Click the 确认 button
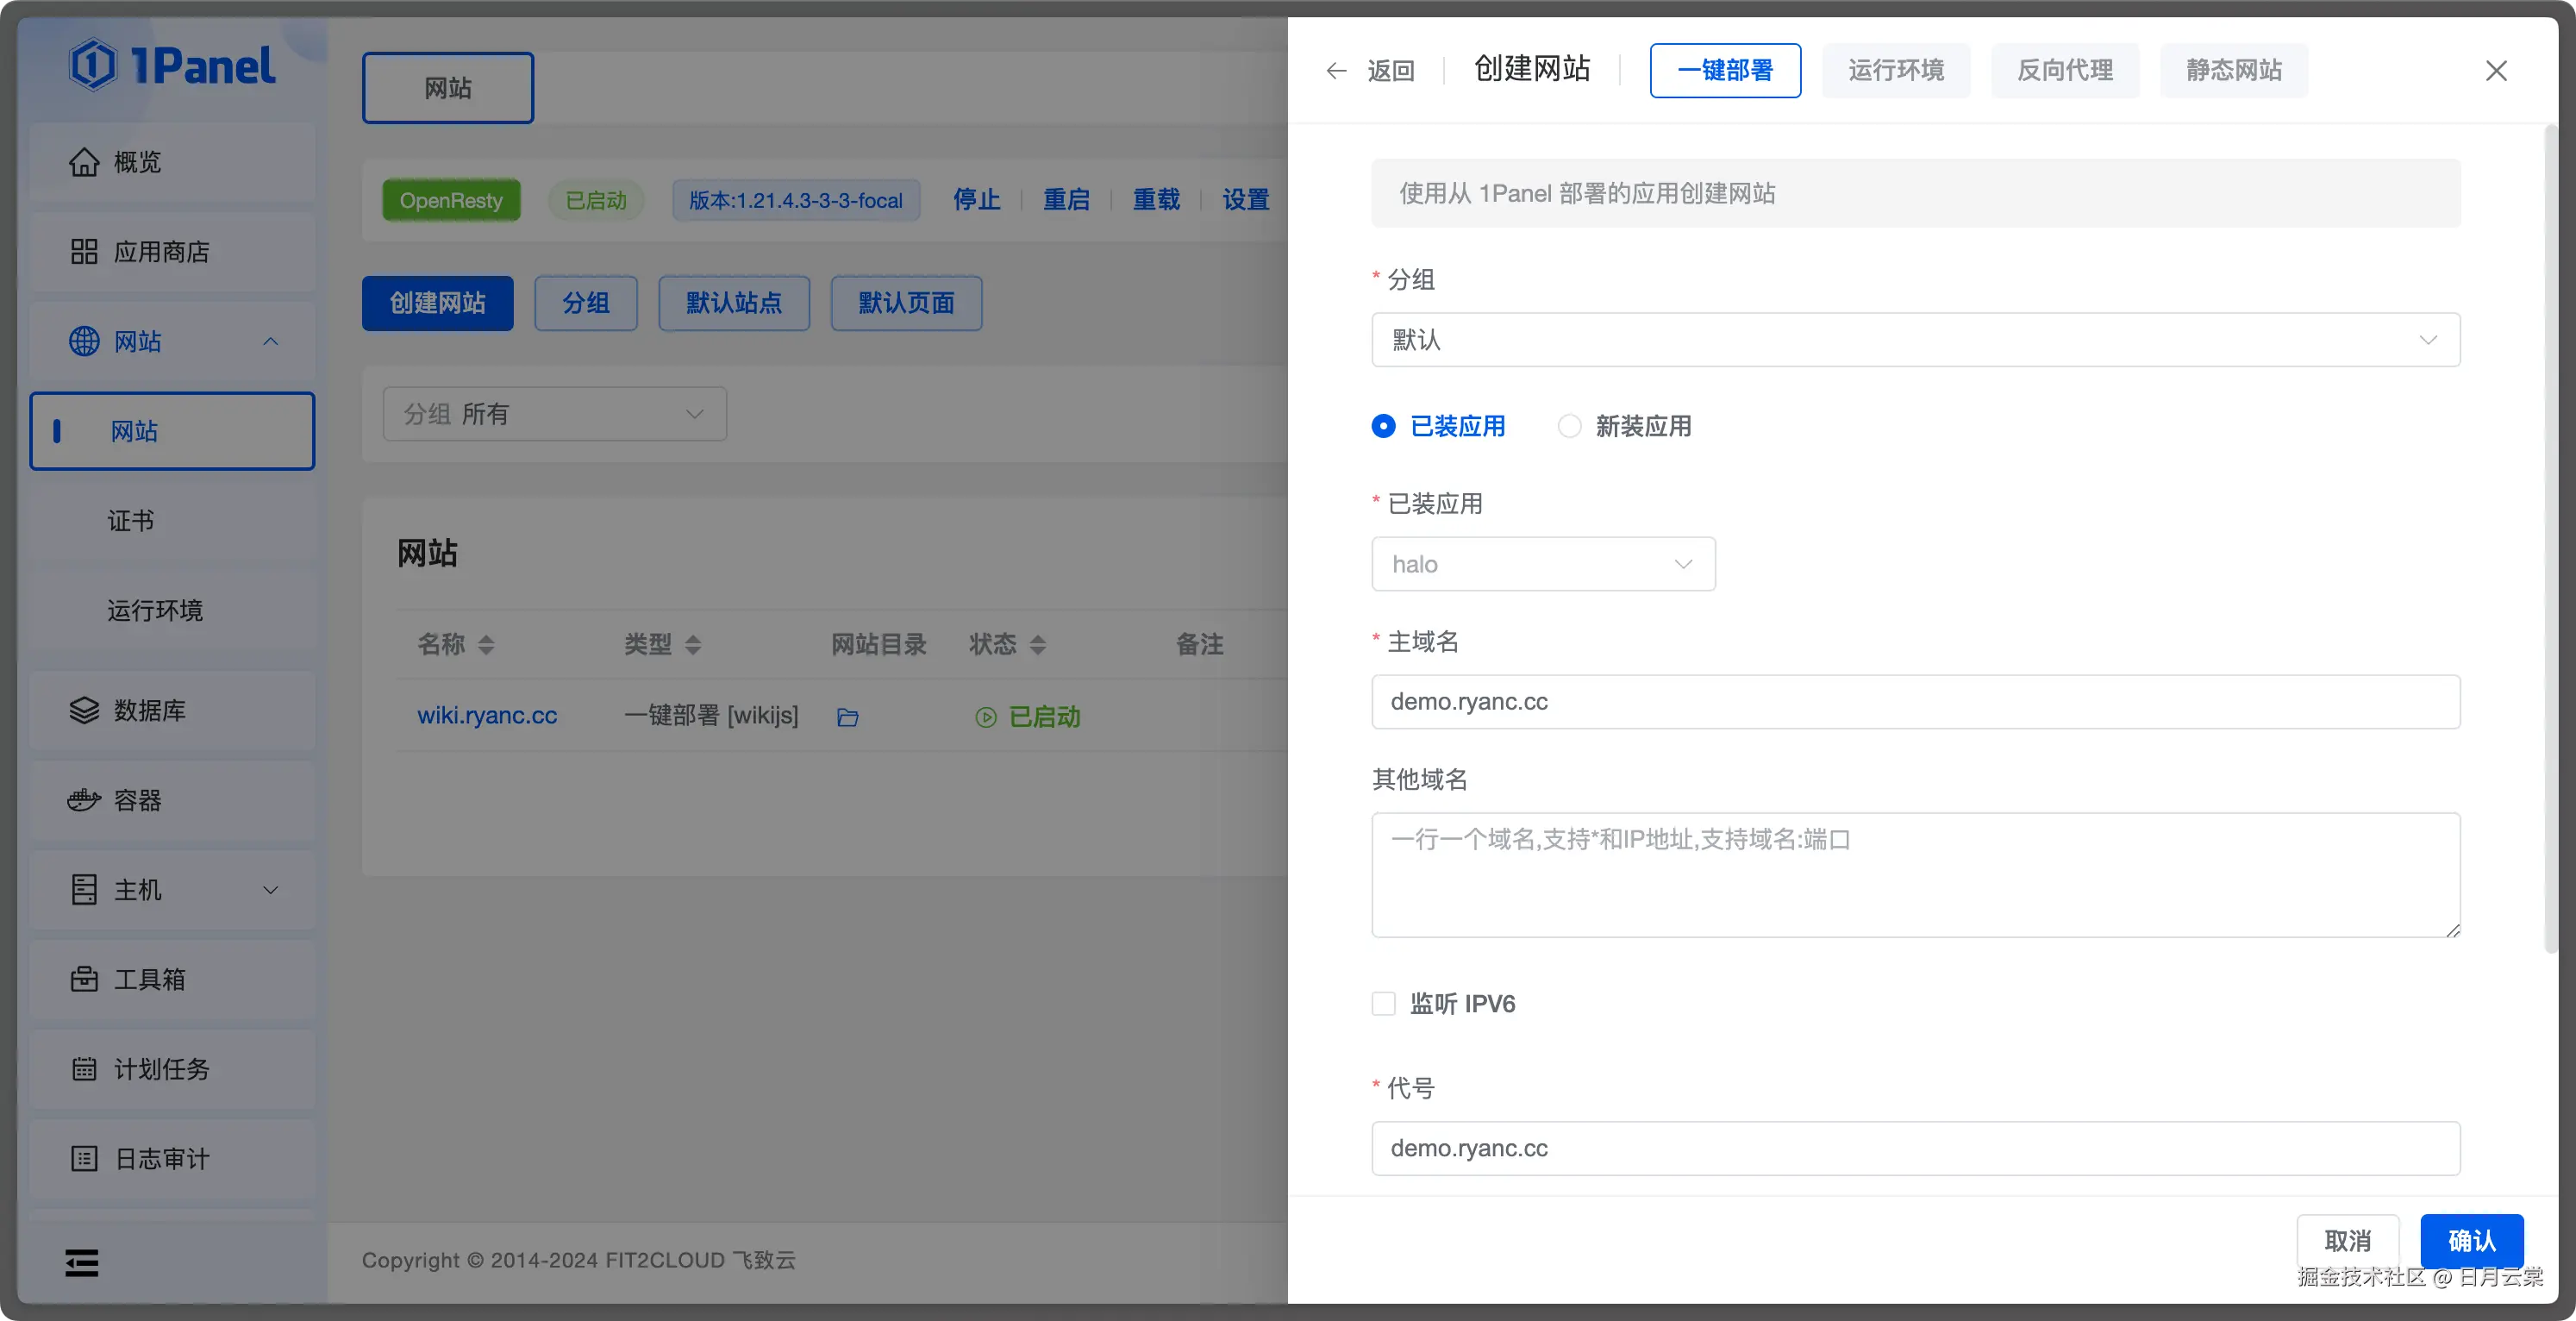Image resolution: width=2576 pixels, height=1321 pixels. [x=2471, y=1241]
